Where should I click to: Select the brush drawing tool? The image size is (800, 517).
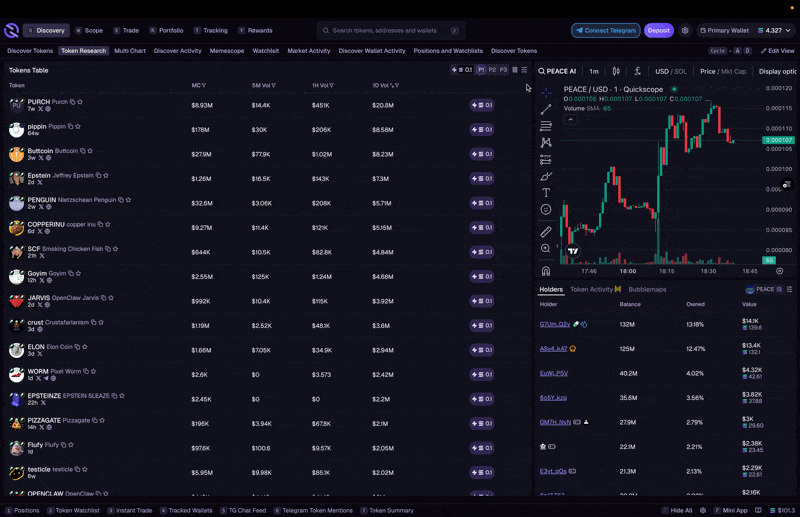click(546, 177)
